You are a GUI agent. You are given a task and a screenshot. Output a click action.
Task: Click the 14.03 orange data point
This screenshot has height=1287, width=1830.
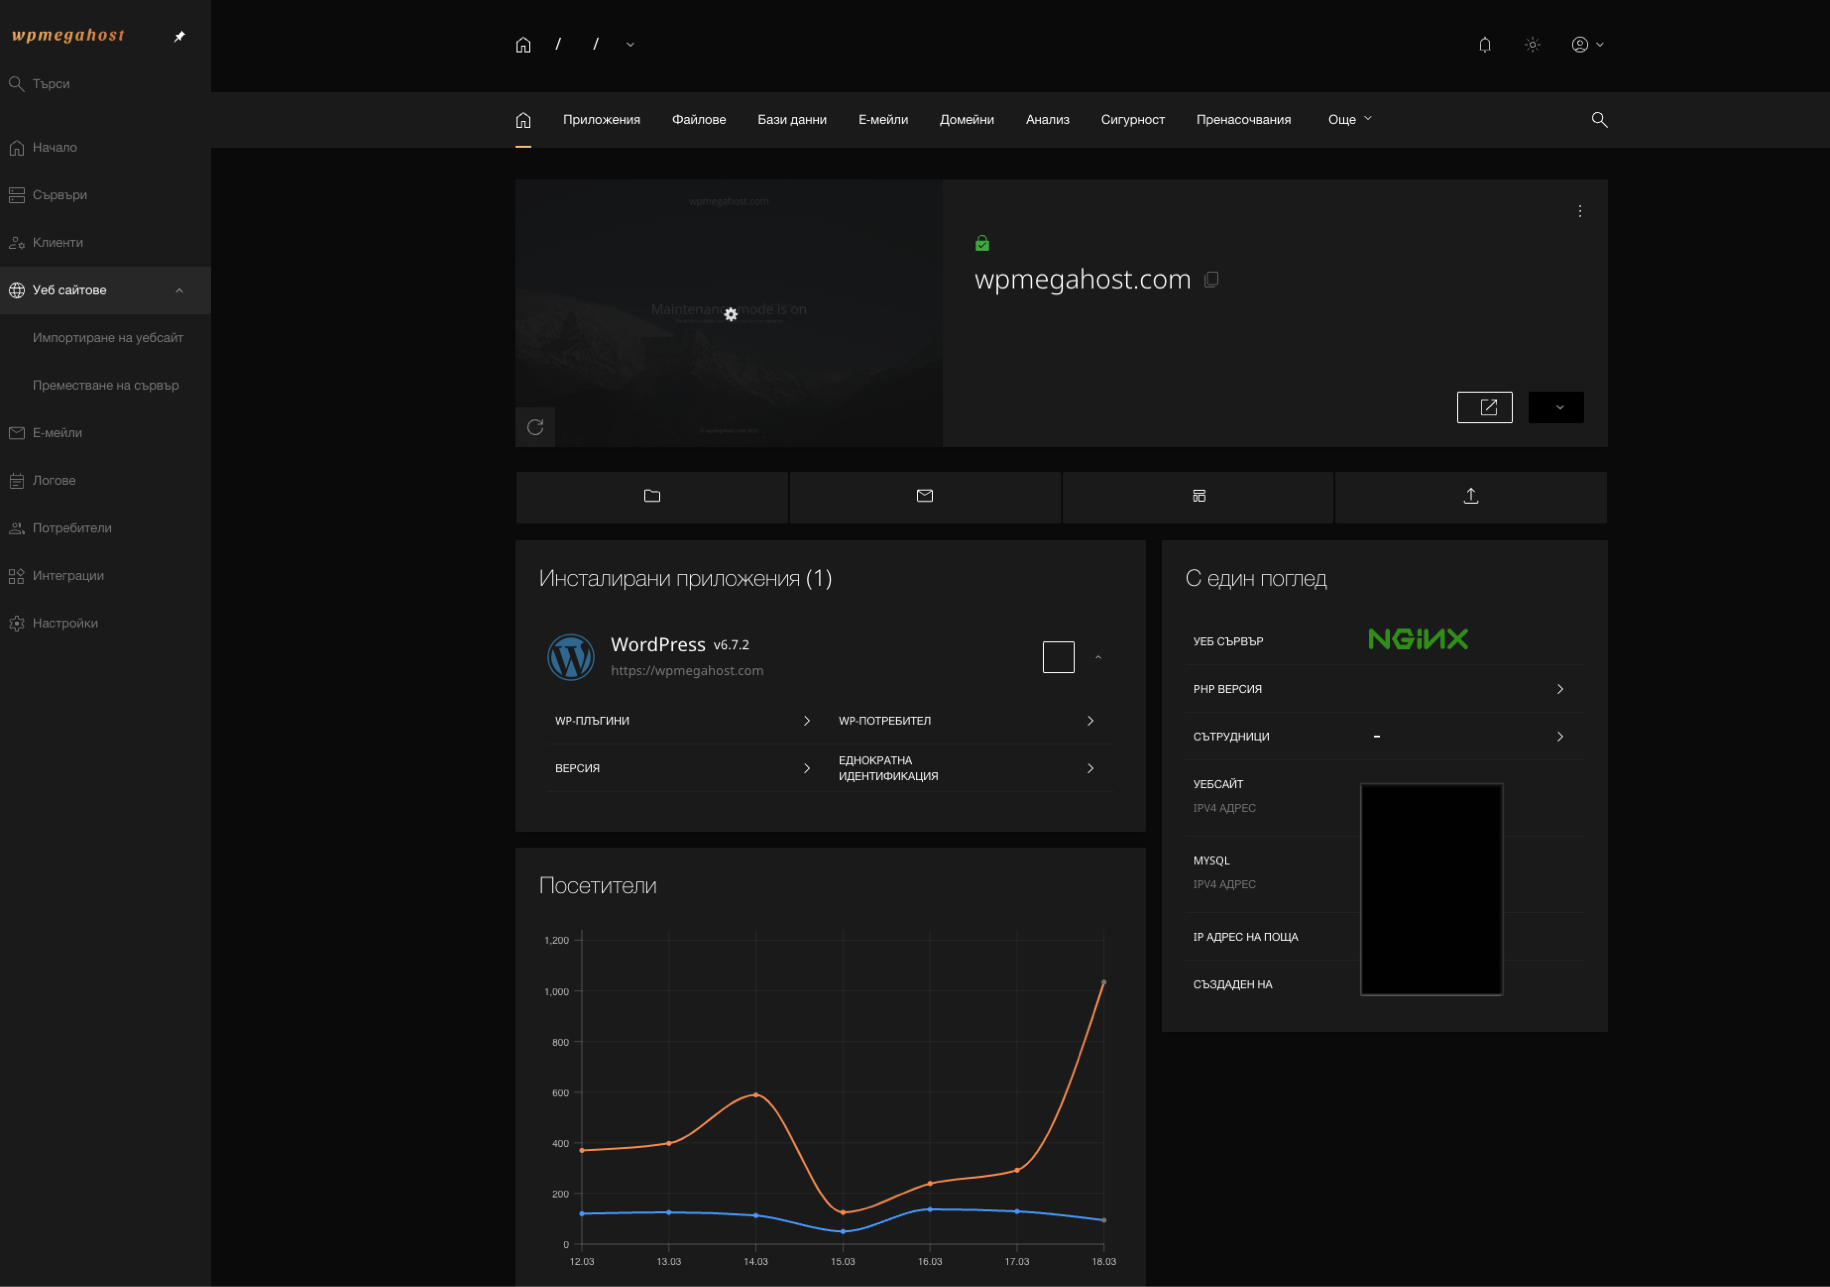point(756,1095)
